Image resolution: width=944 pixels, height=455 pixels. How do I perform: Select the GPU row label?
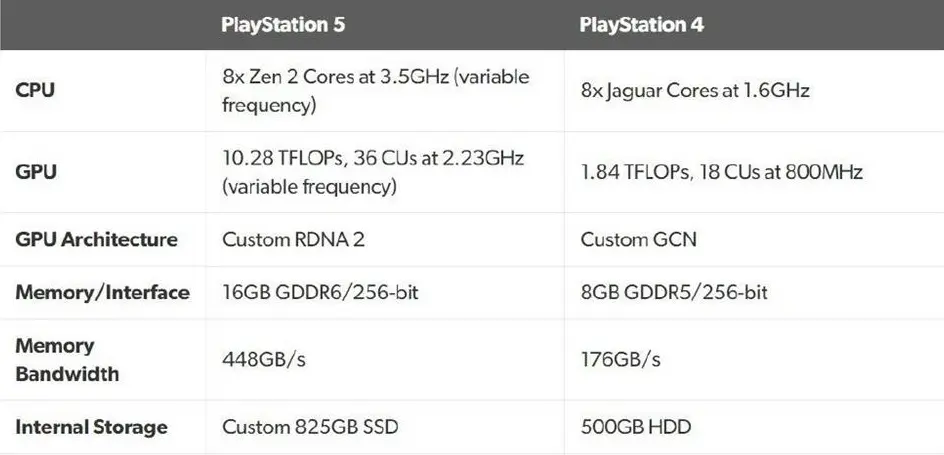(x=36, y=172)
